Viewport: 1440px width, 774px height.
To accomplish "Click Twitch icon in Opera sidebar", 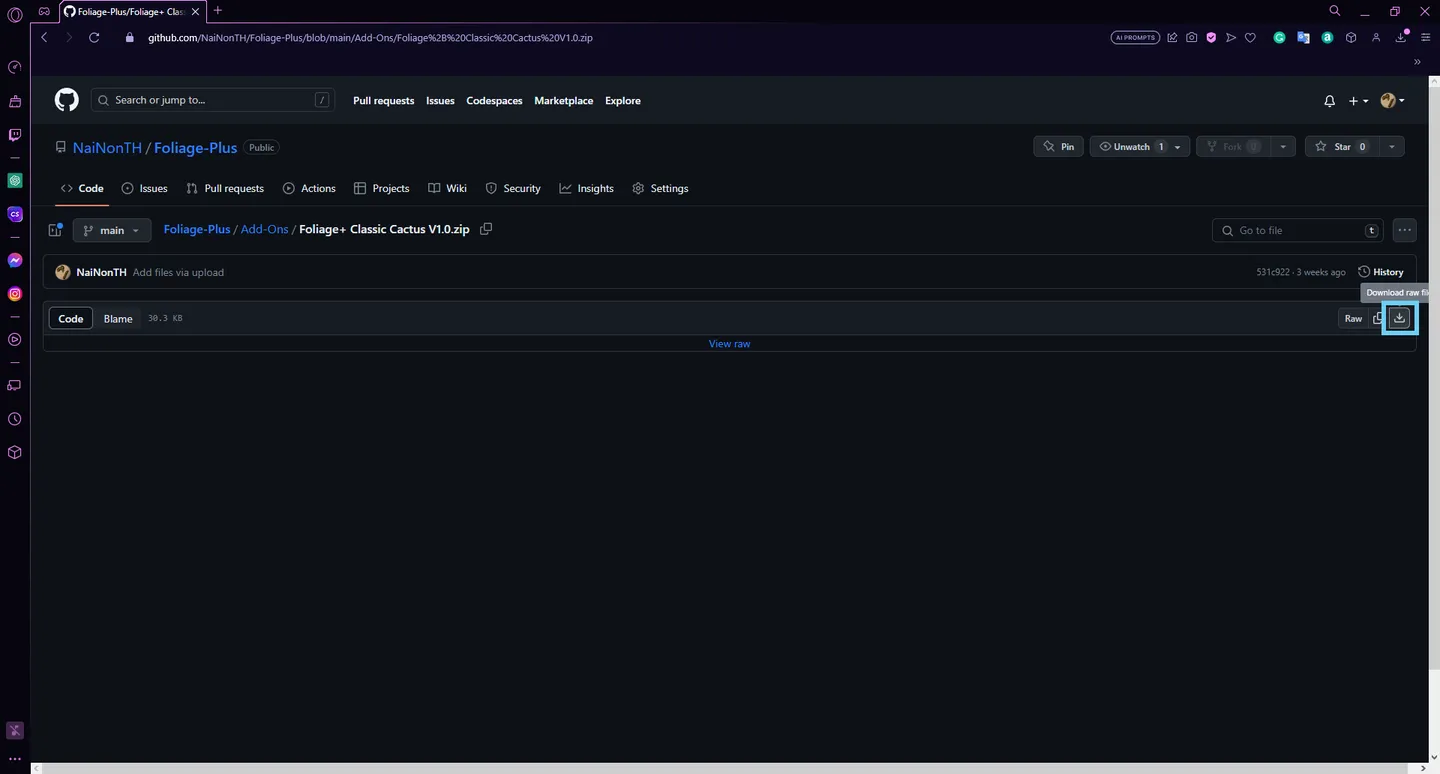I will point(15,135).
